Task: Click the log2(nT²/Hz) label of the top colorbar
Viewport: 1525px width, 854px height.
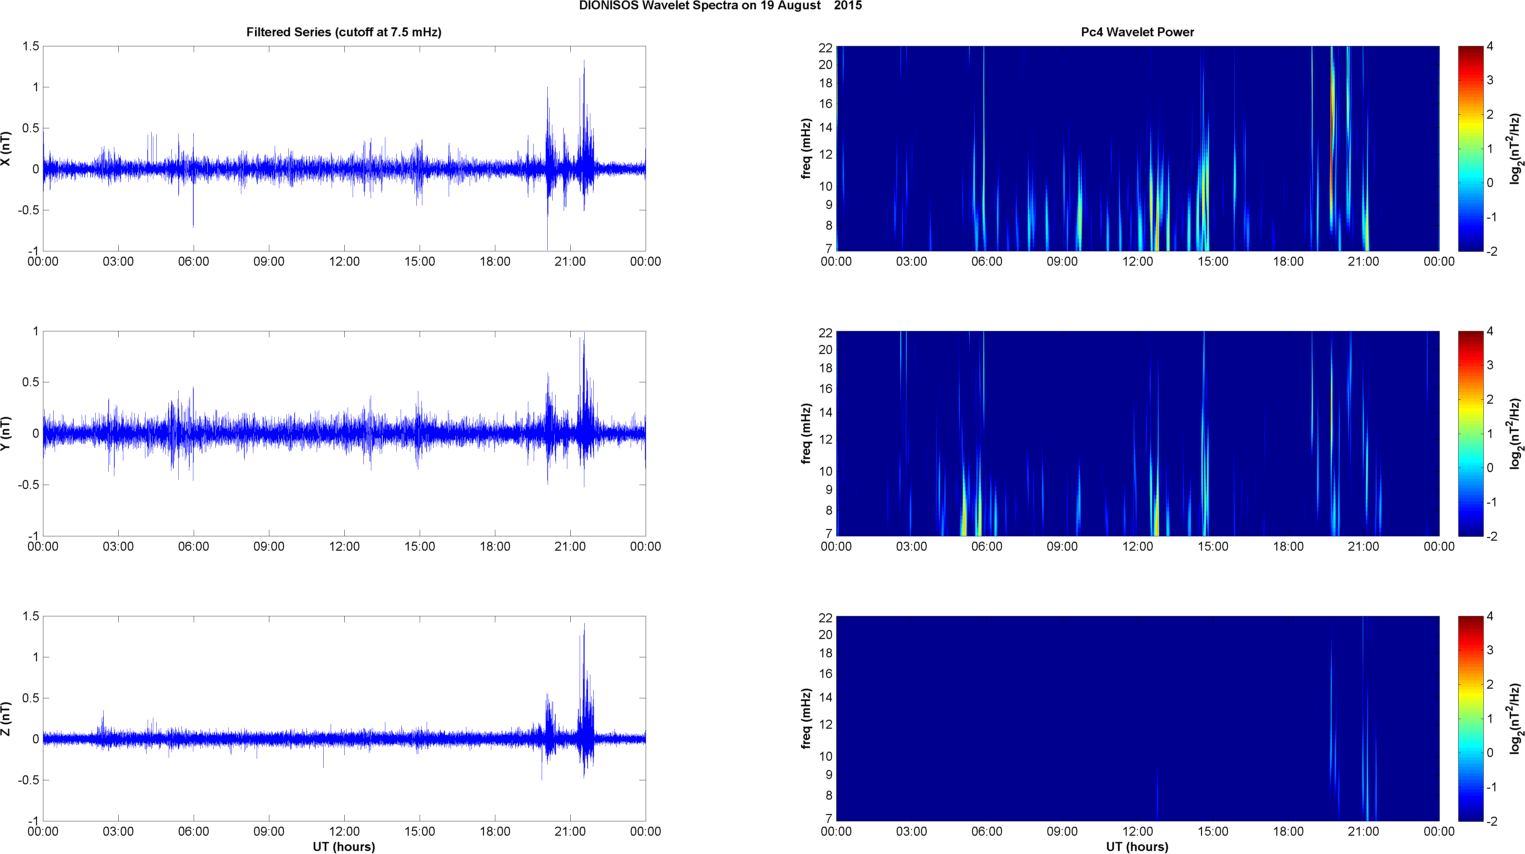Action: (x=1517, y=149)
